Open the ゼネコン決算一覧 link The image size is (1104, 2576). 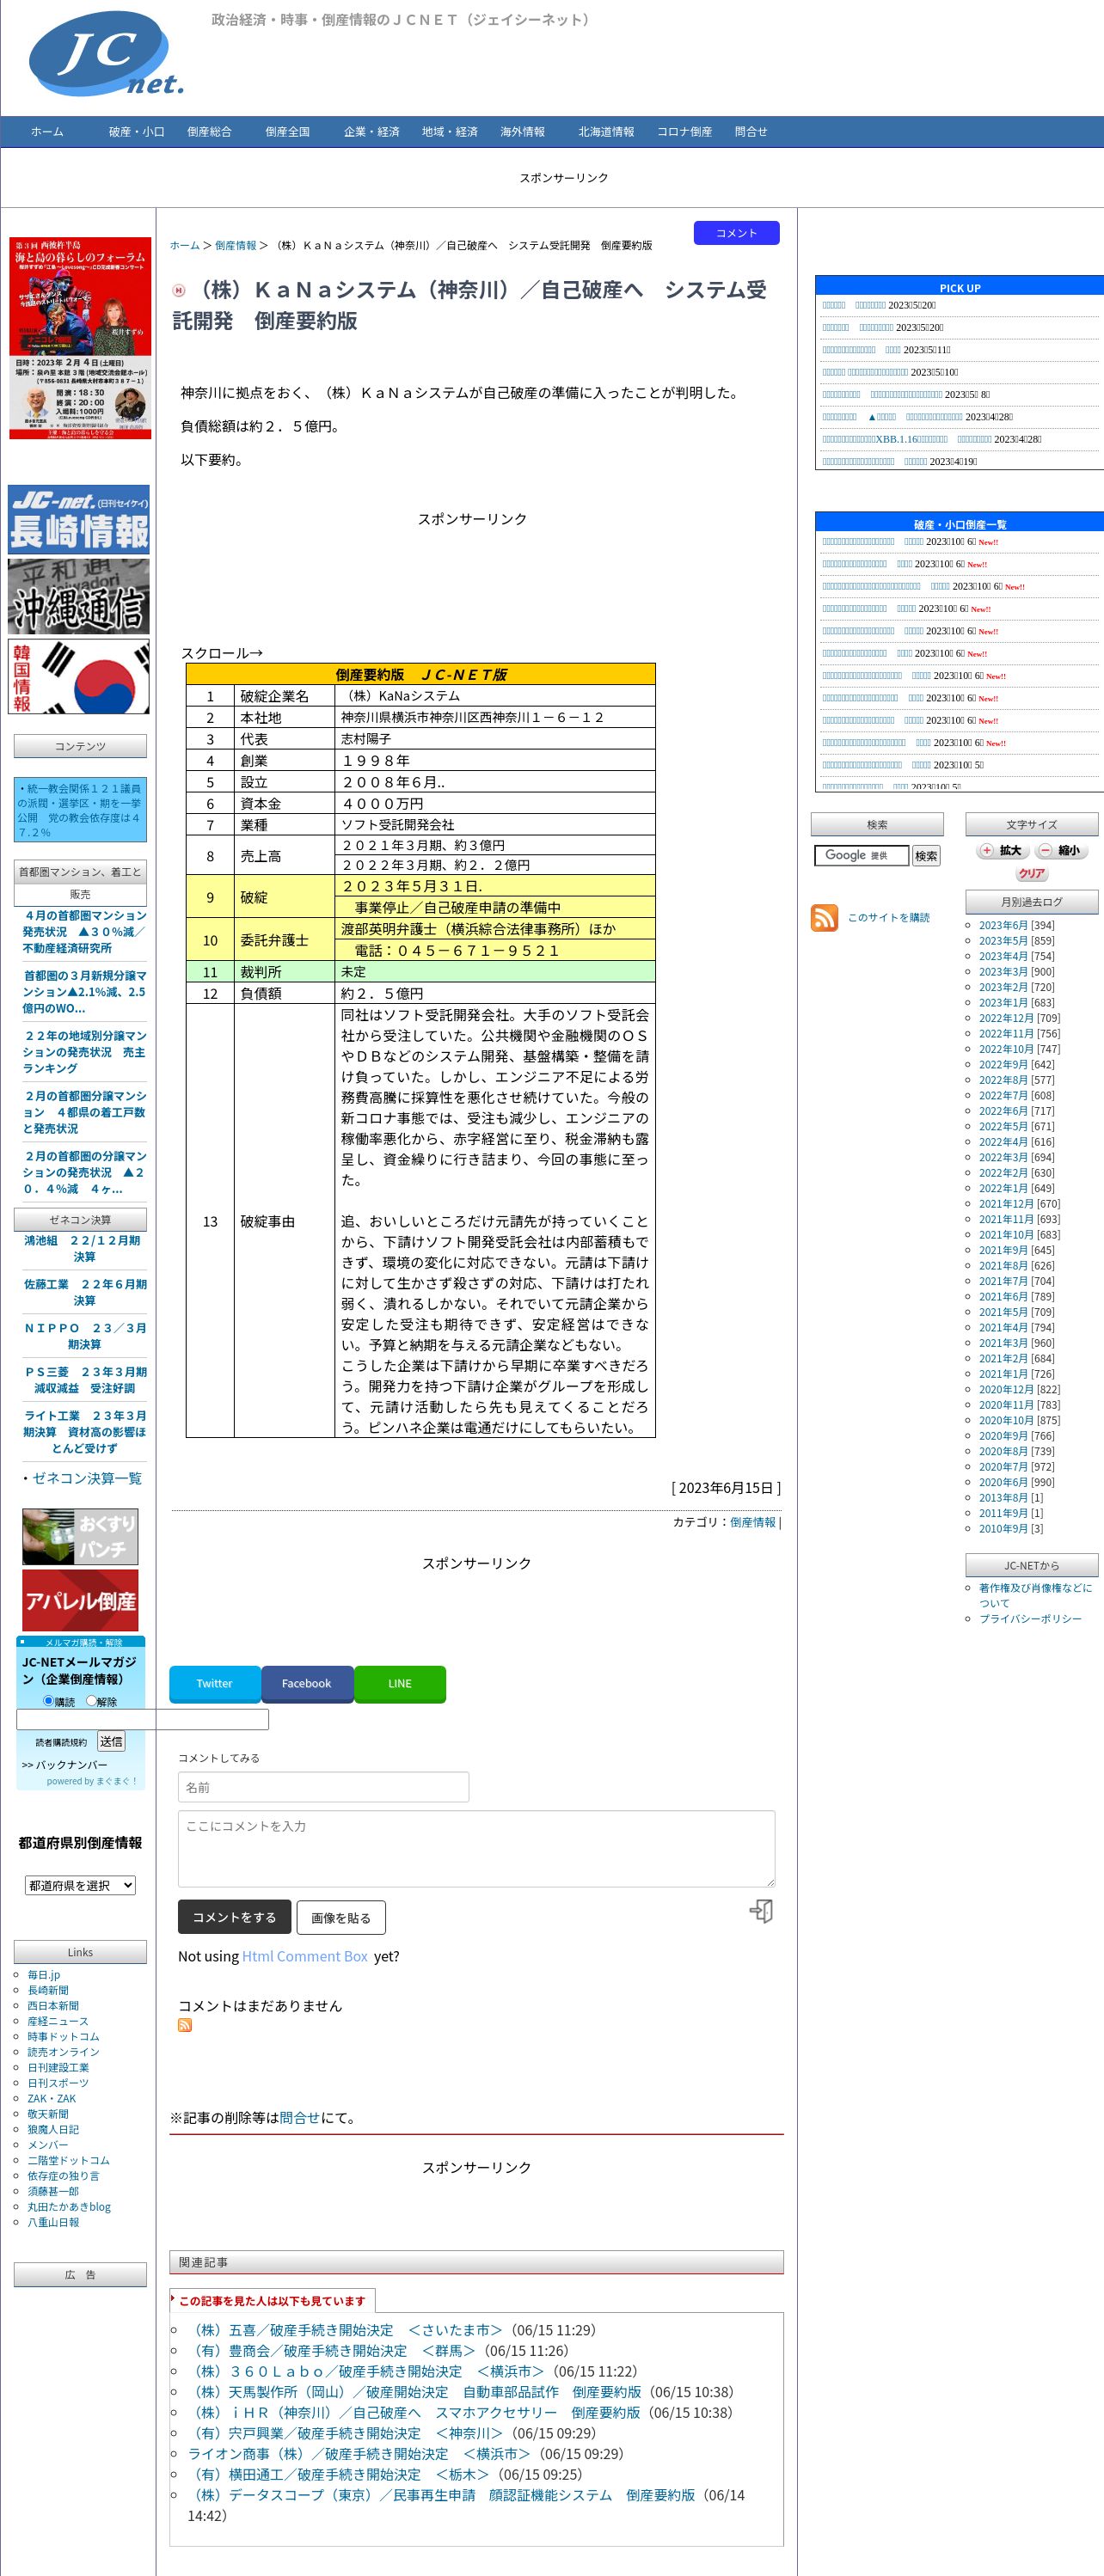[x=86, y=1478]
